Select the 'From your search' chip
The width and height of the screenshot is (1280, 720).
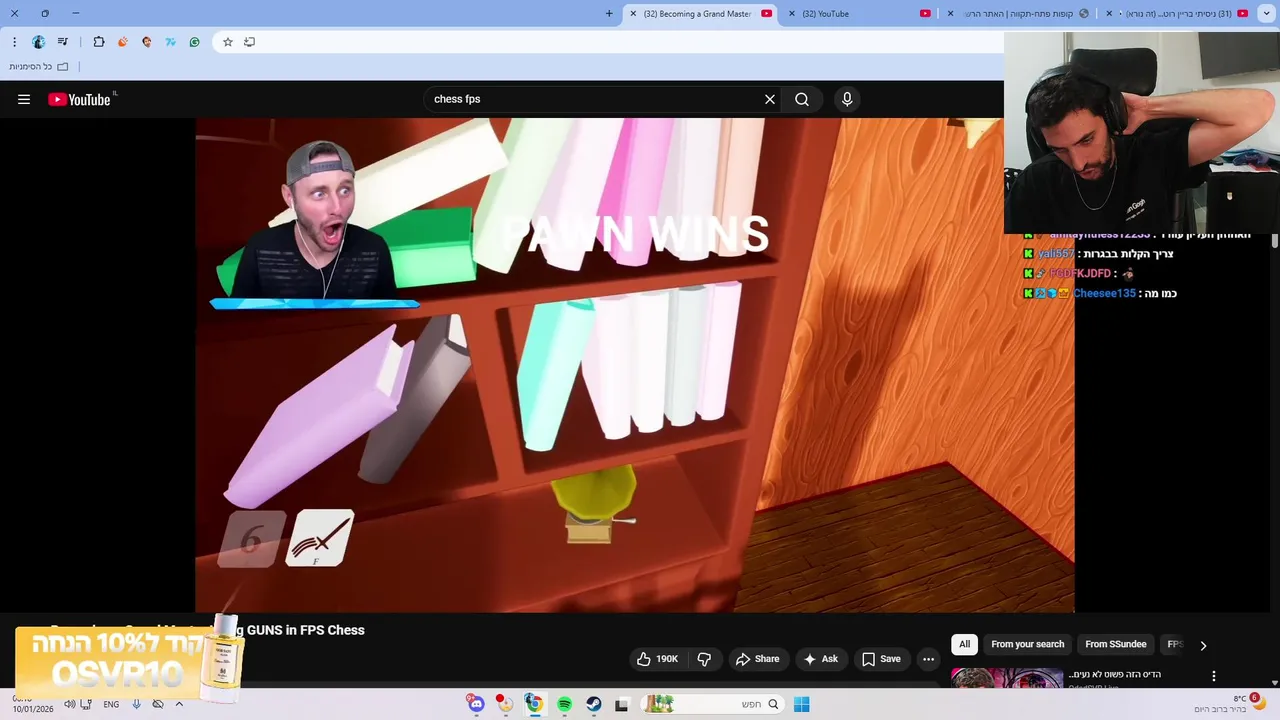pyautogui.click(x=1027, y=644)
